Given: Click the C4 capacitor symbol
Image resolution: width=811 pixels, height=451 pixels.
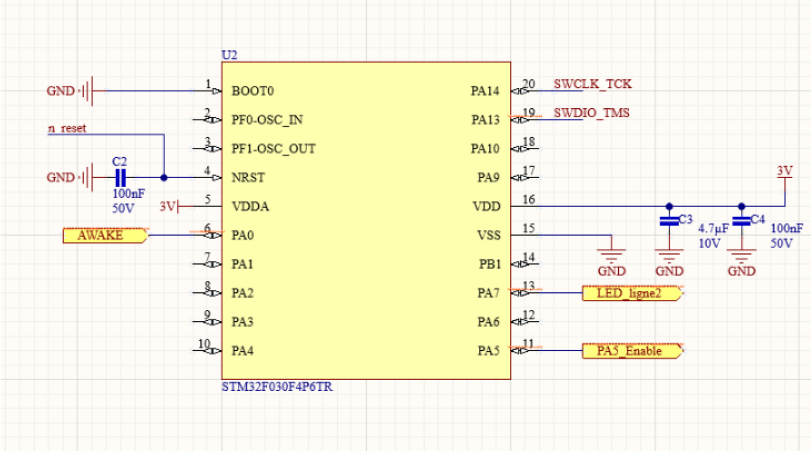Looking at the screenshot, I should coord(741,221).
